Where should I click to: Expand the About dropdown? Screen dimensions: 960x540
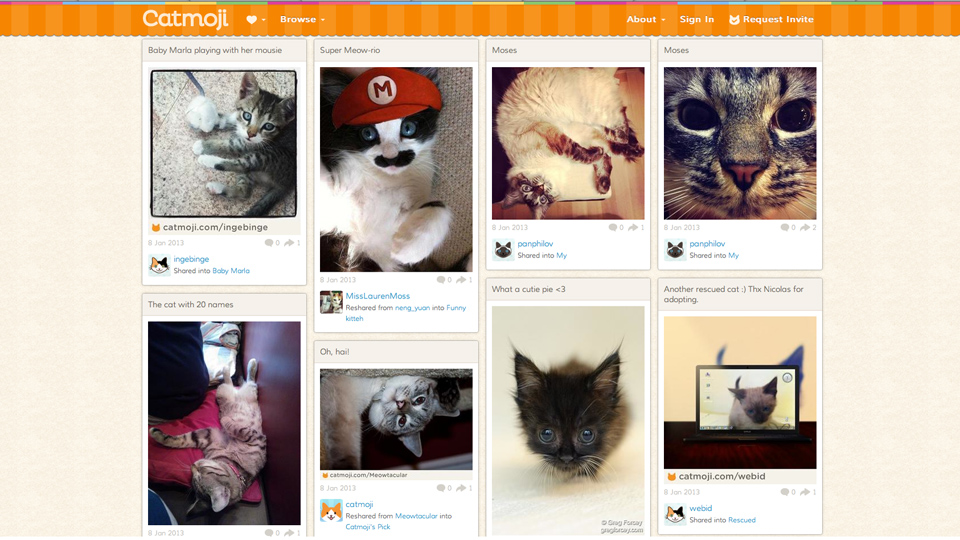(646, 19)
